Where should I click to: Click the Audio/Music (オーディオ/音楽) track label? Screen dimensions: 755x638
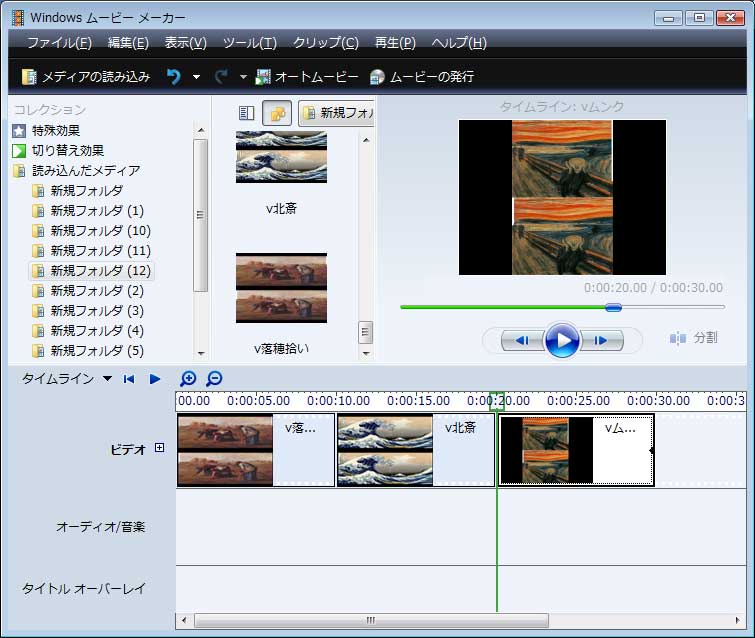(x=100, y=527)
